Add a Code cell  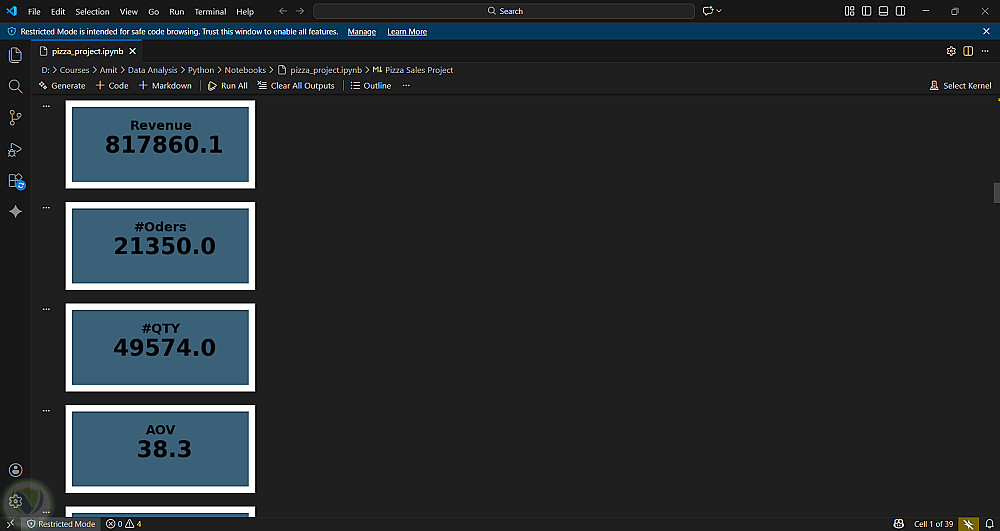[x=112, y=85]
